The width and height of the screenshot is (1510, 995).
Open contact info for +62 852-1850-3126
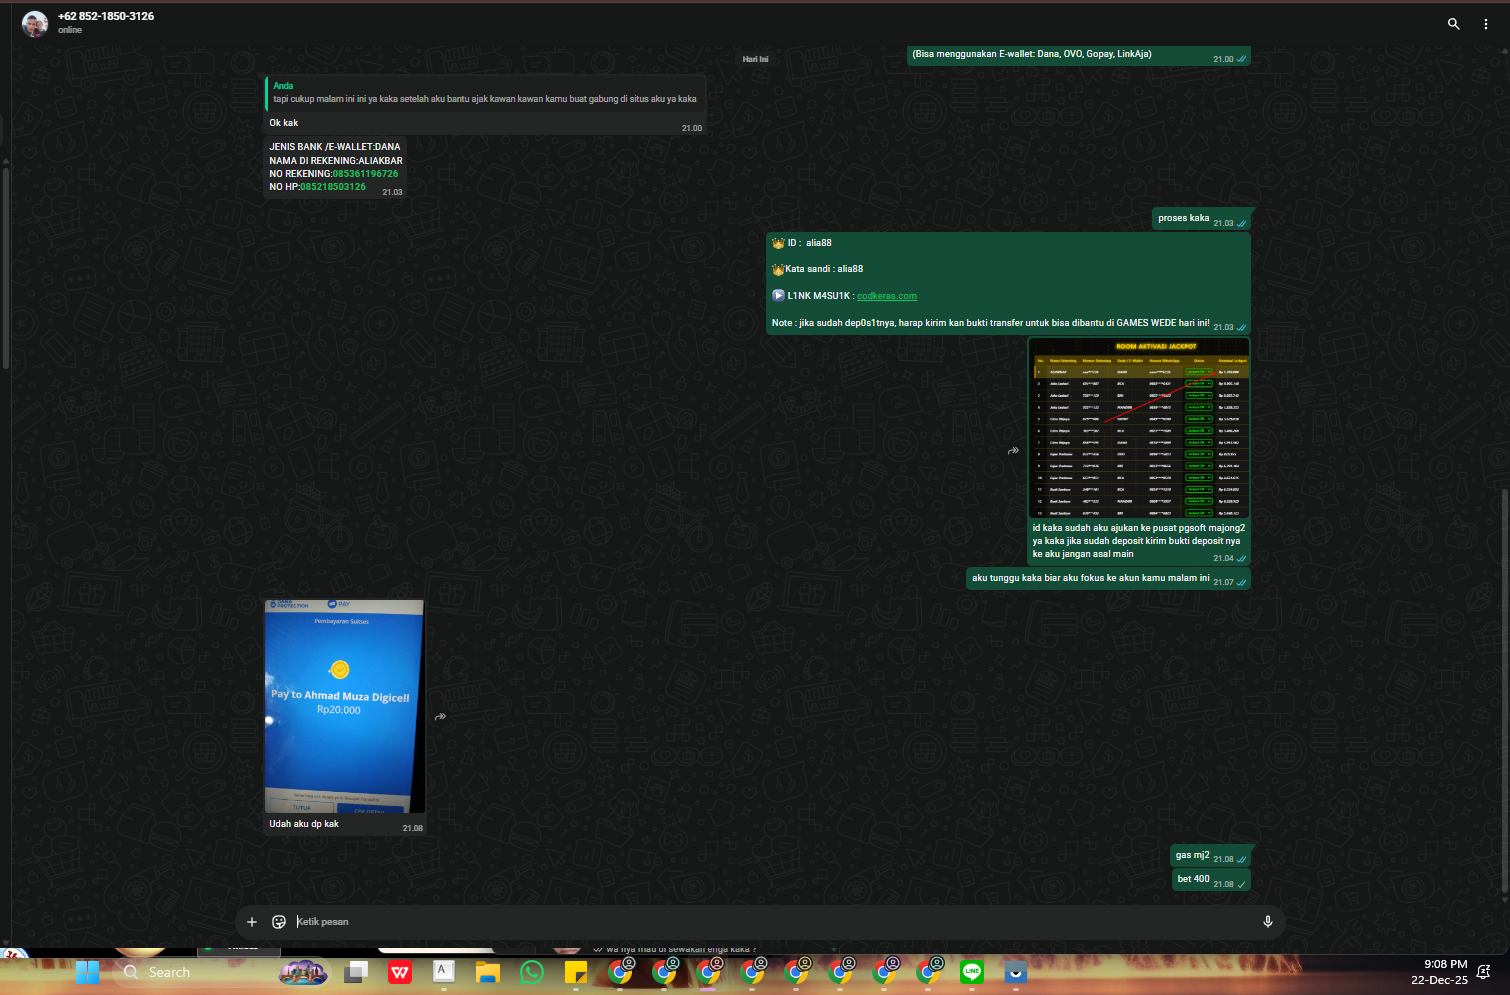[x=106, y=16]
